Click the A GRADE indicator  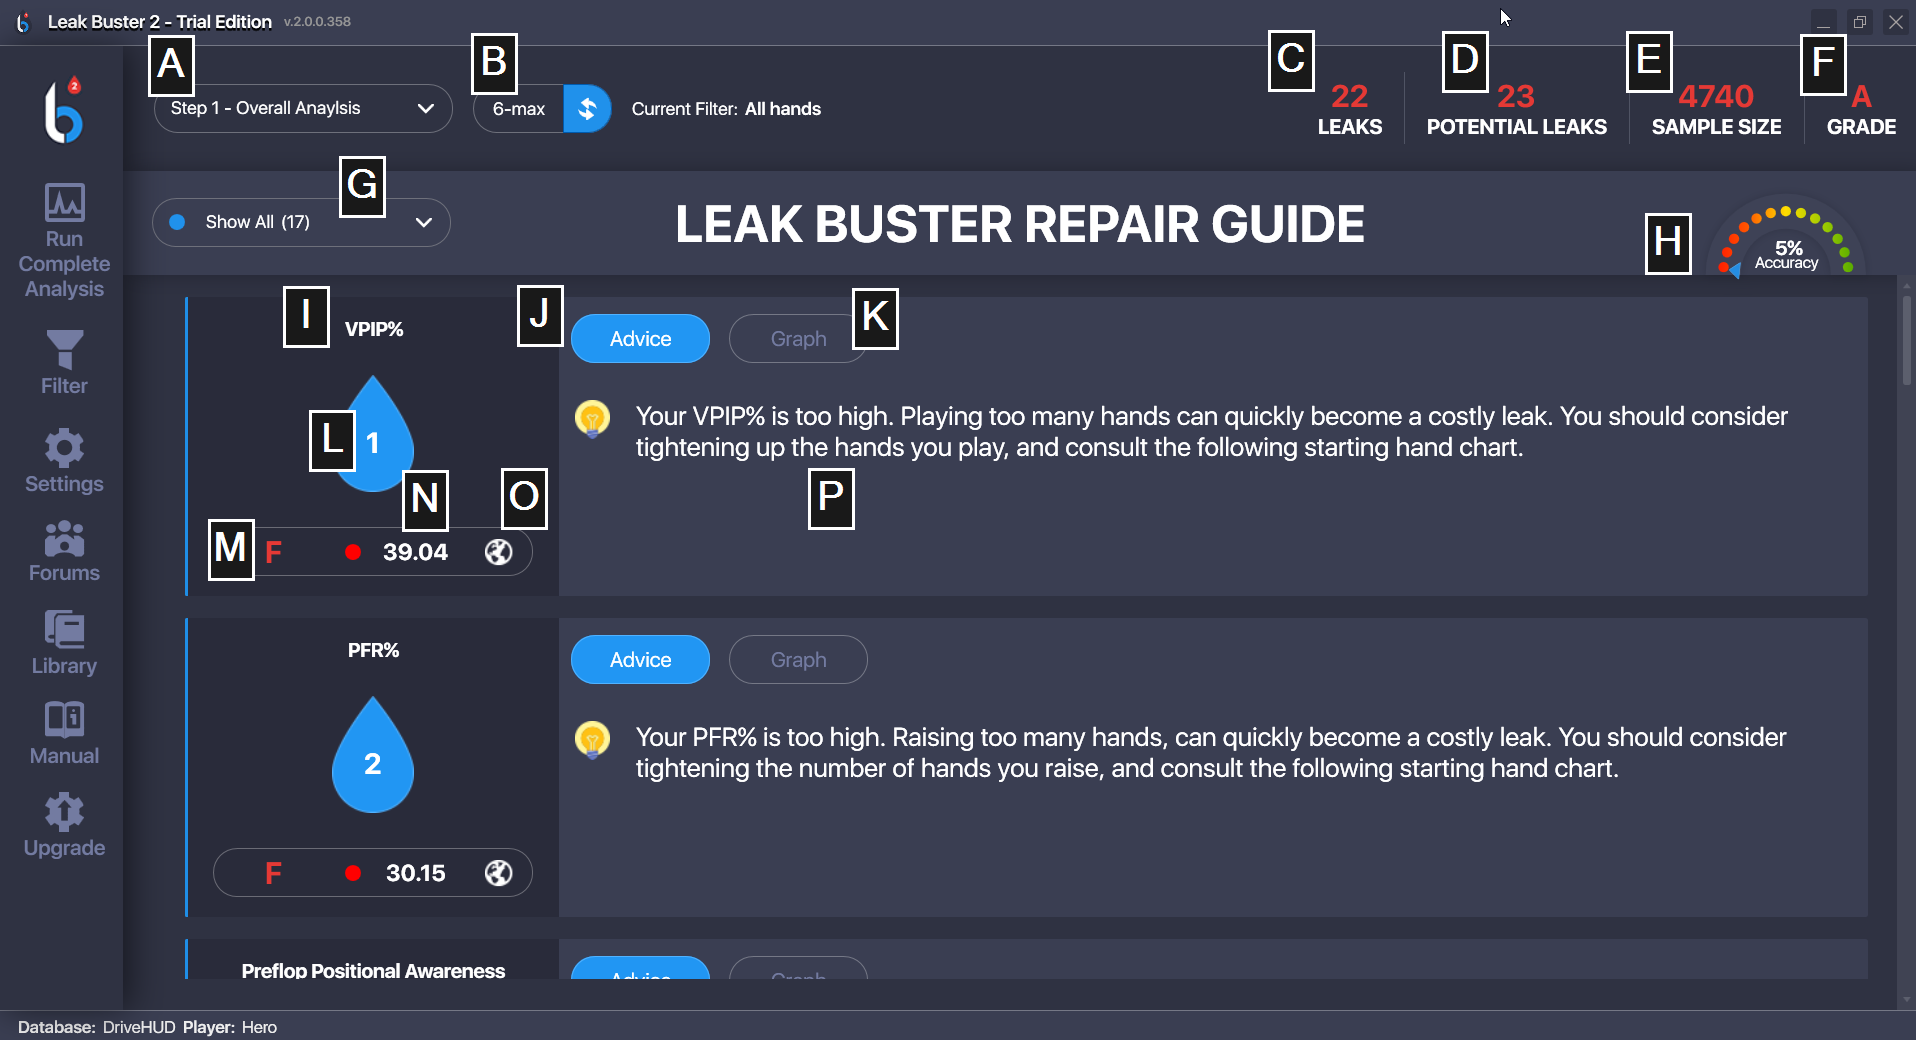pos(1861,110)
